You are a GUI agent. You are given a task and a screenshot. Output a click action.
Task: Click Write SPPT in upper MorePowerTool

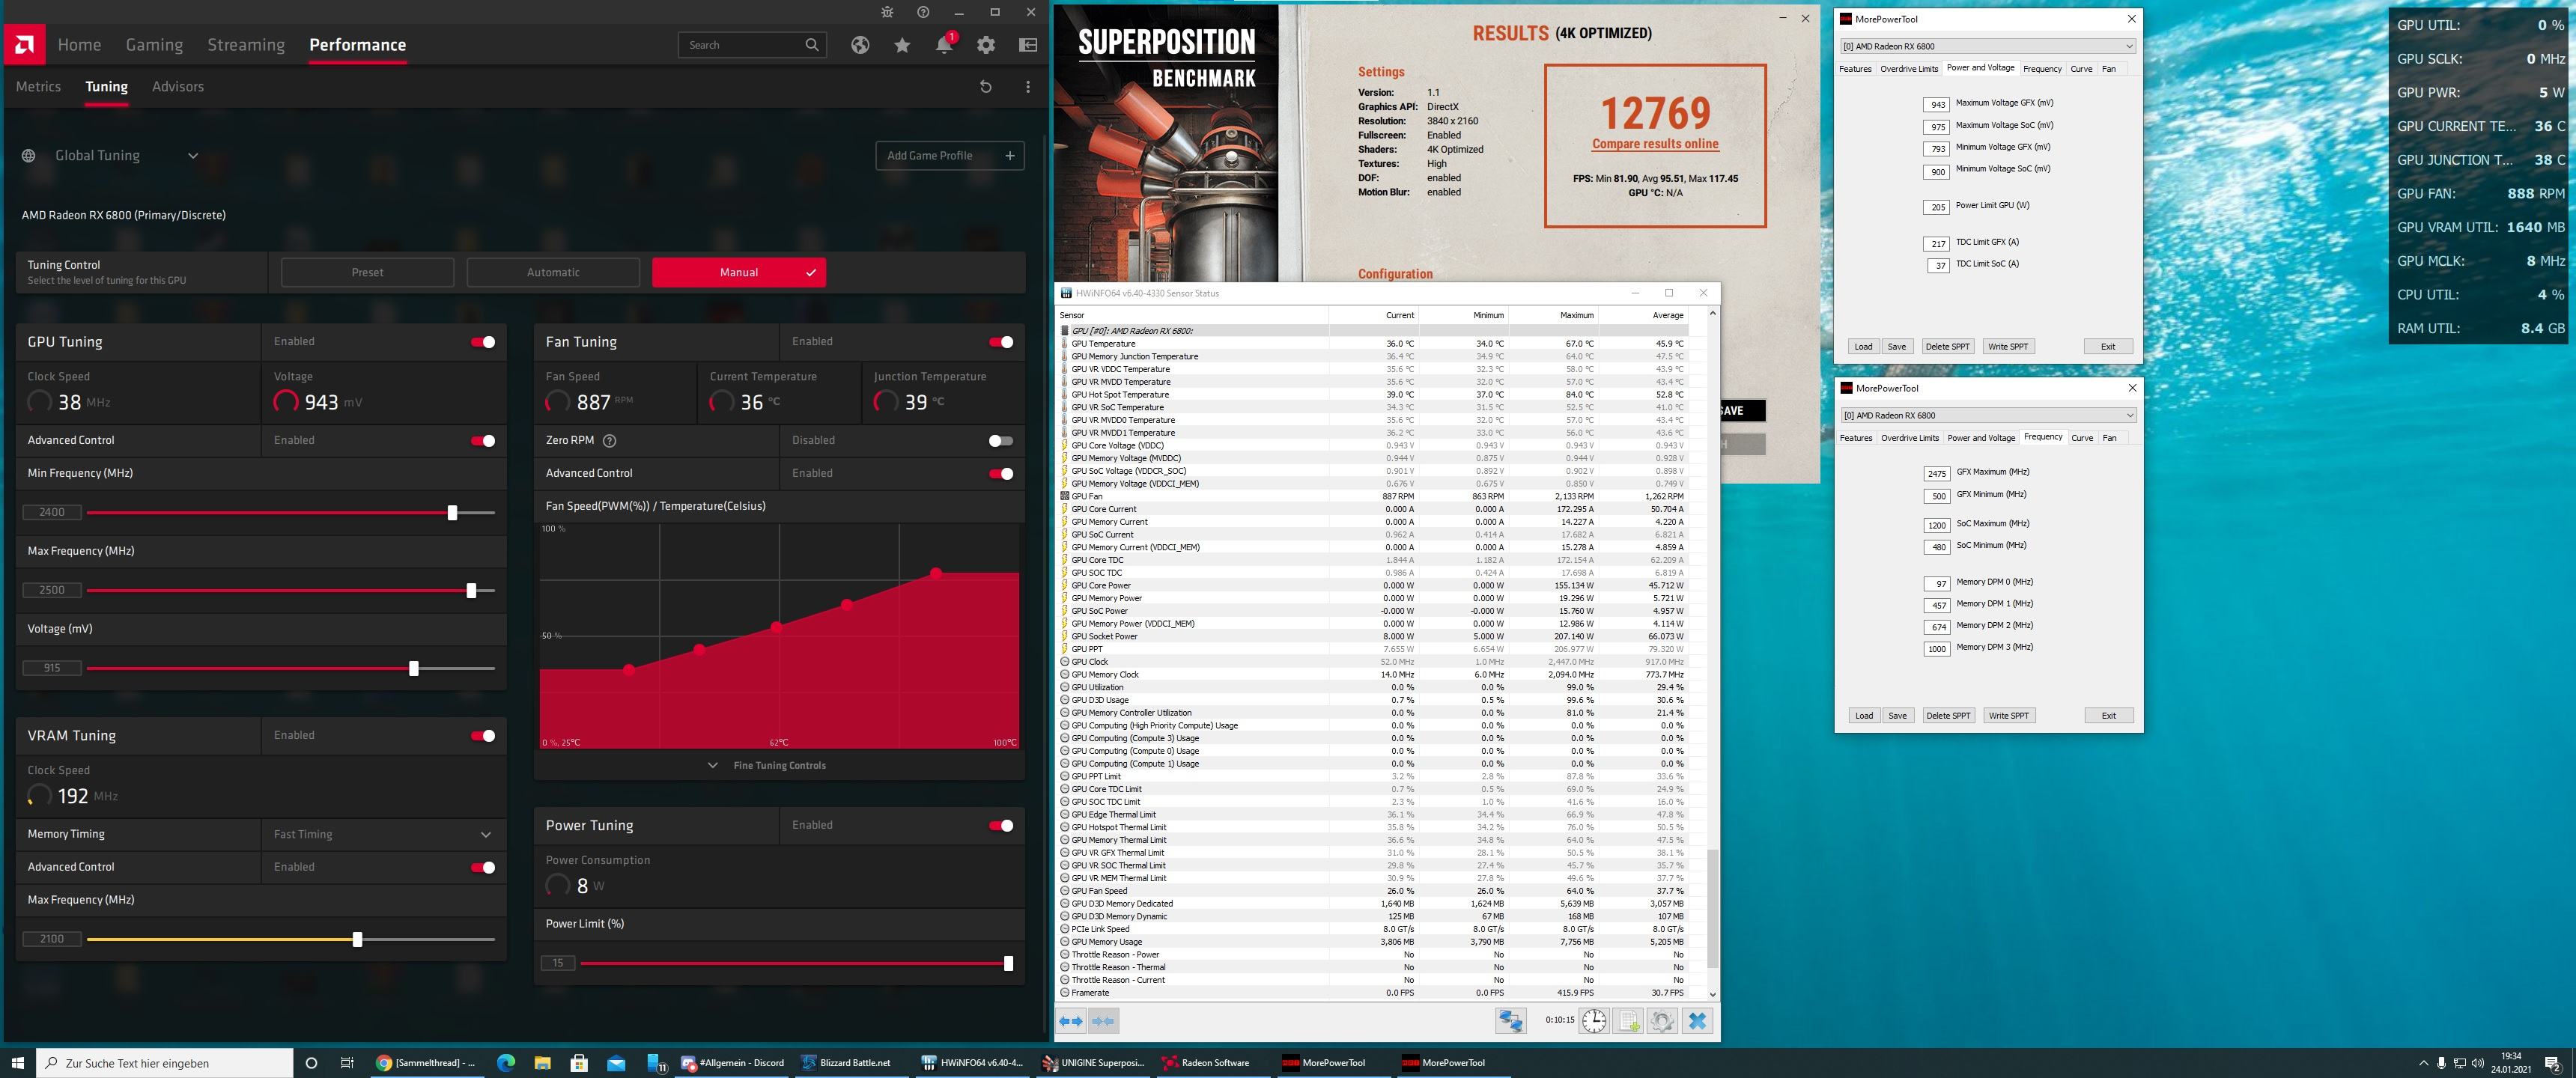[2008, 347]
